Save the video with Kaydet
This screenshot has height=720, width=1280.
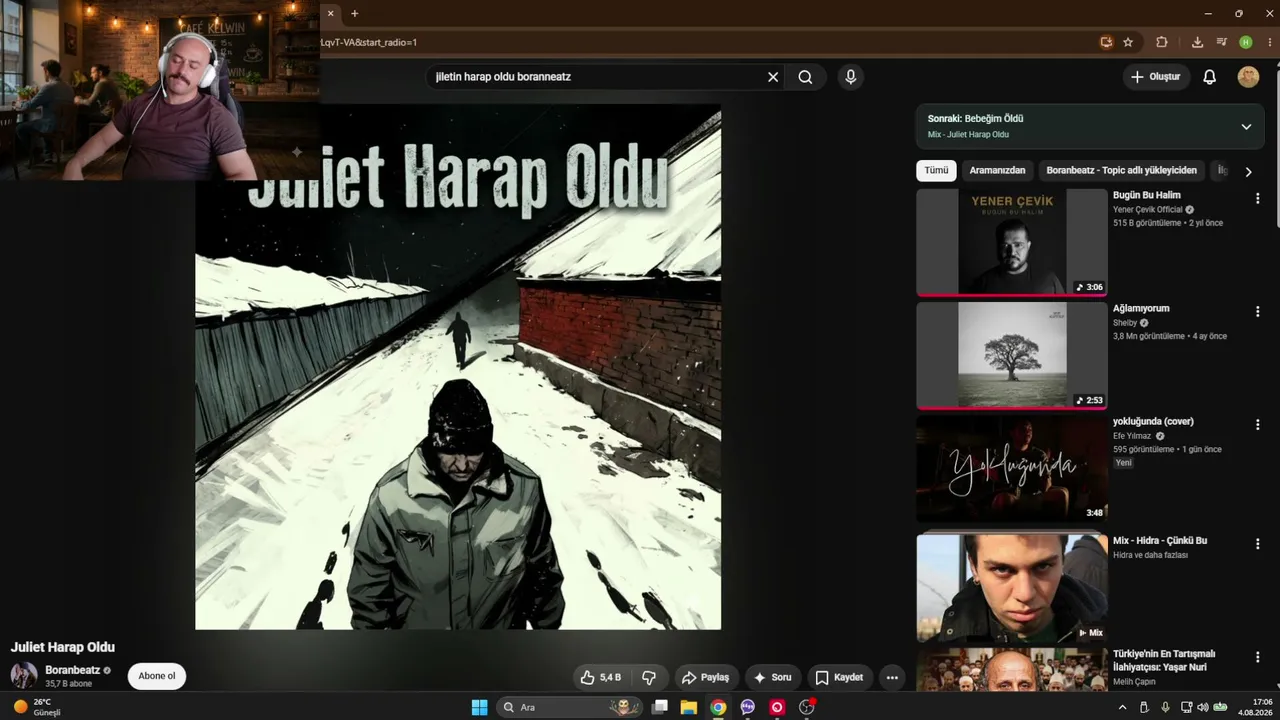839,677
